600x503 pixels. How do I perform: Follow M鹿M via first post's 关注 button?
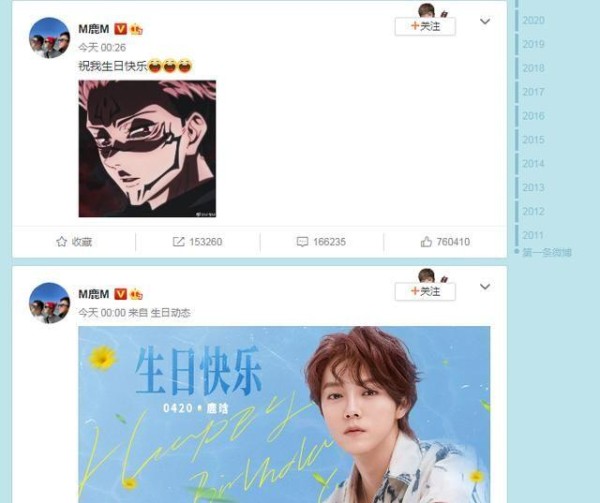click(425, 26)
